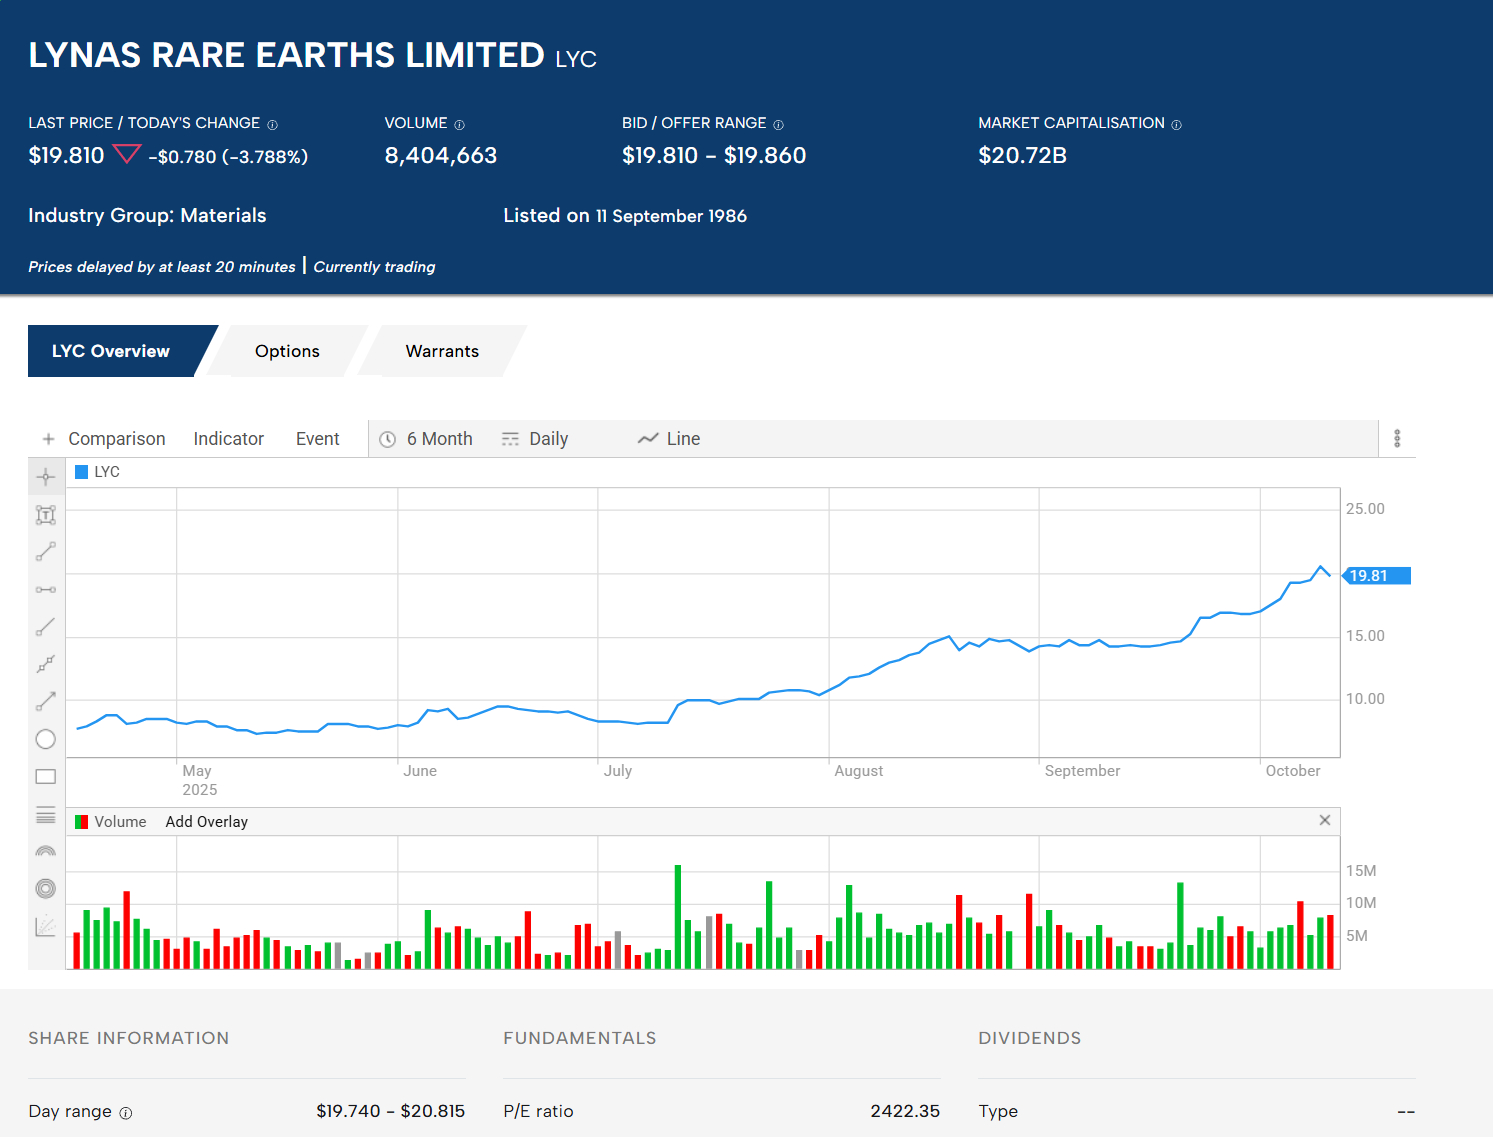Click info icon next to Bid / Offer Range
Image resolution: width=1493 pixels, height=1137 pixels.
point(779,125)
